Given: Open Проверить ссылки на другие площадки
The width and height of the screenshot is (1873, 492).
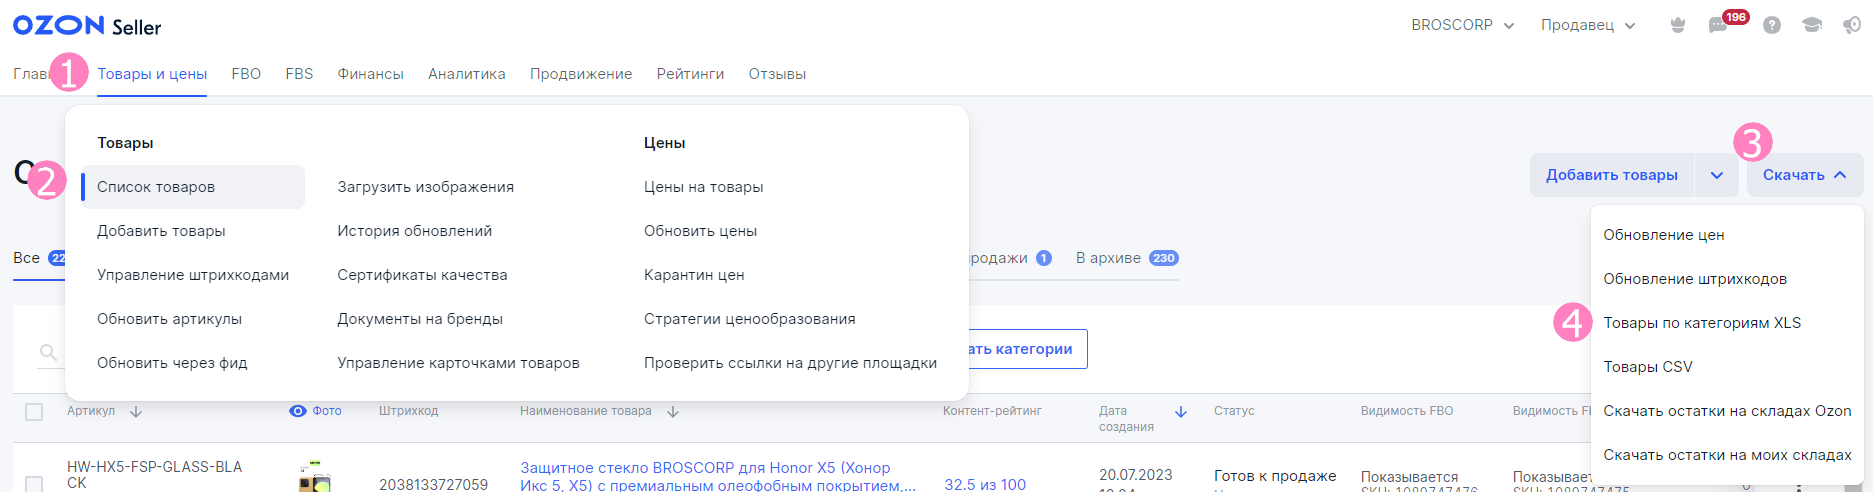Looking at the screenshot, I should [x=790, y=363].
